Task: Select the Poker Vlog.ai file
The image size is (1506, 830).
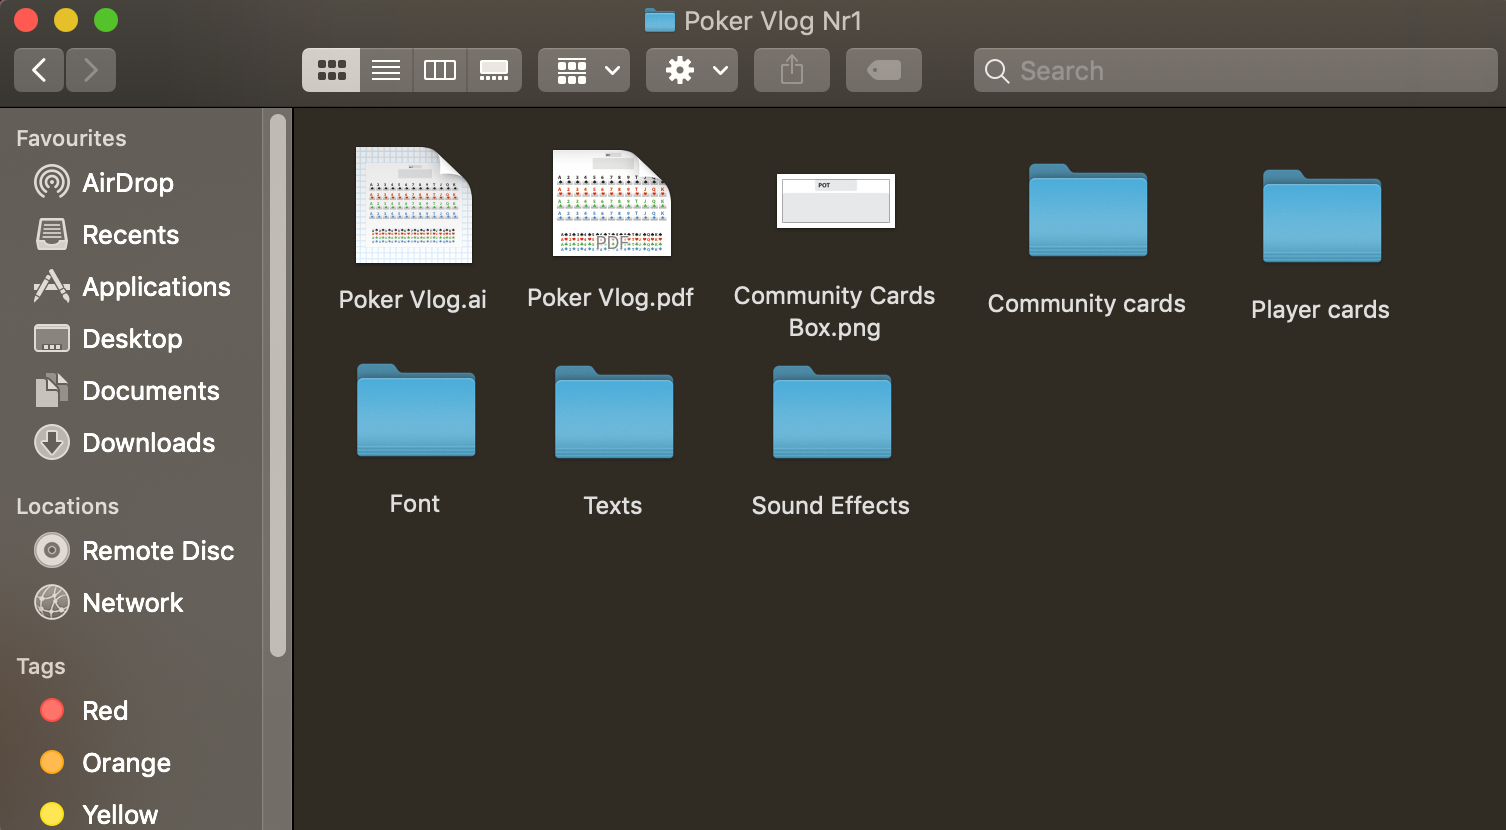Action: pos(413,206)
